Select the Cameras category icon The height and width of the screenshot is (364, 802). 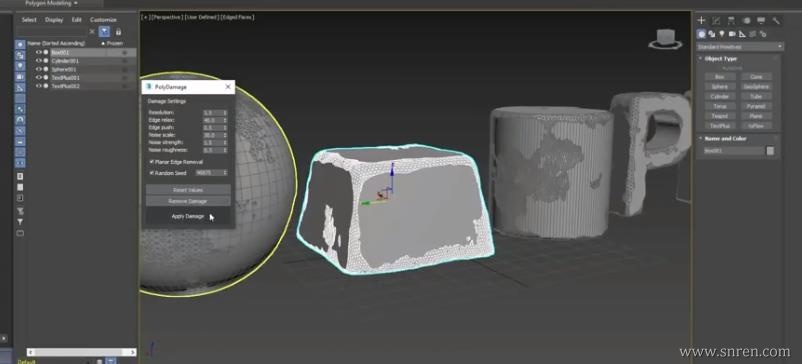point(732,34)
